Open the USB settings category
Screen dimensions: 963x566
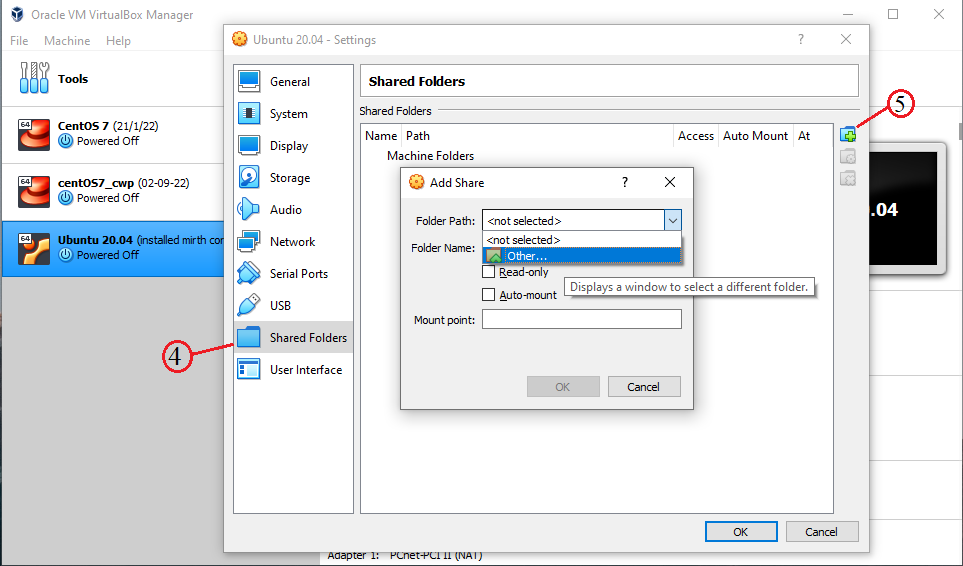coord(294,305)
